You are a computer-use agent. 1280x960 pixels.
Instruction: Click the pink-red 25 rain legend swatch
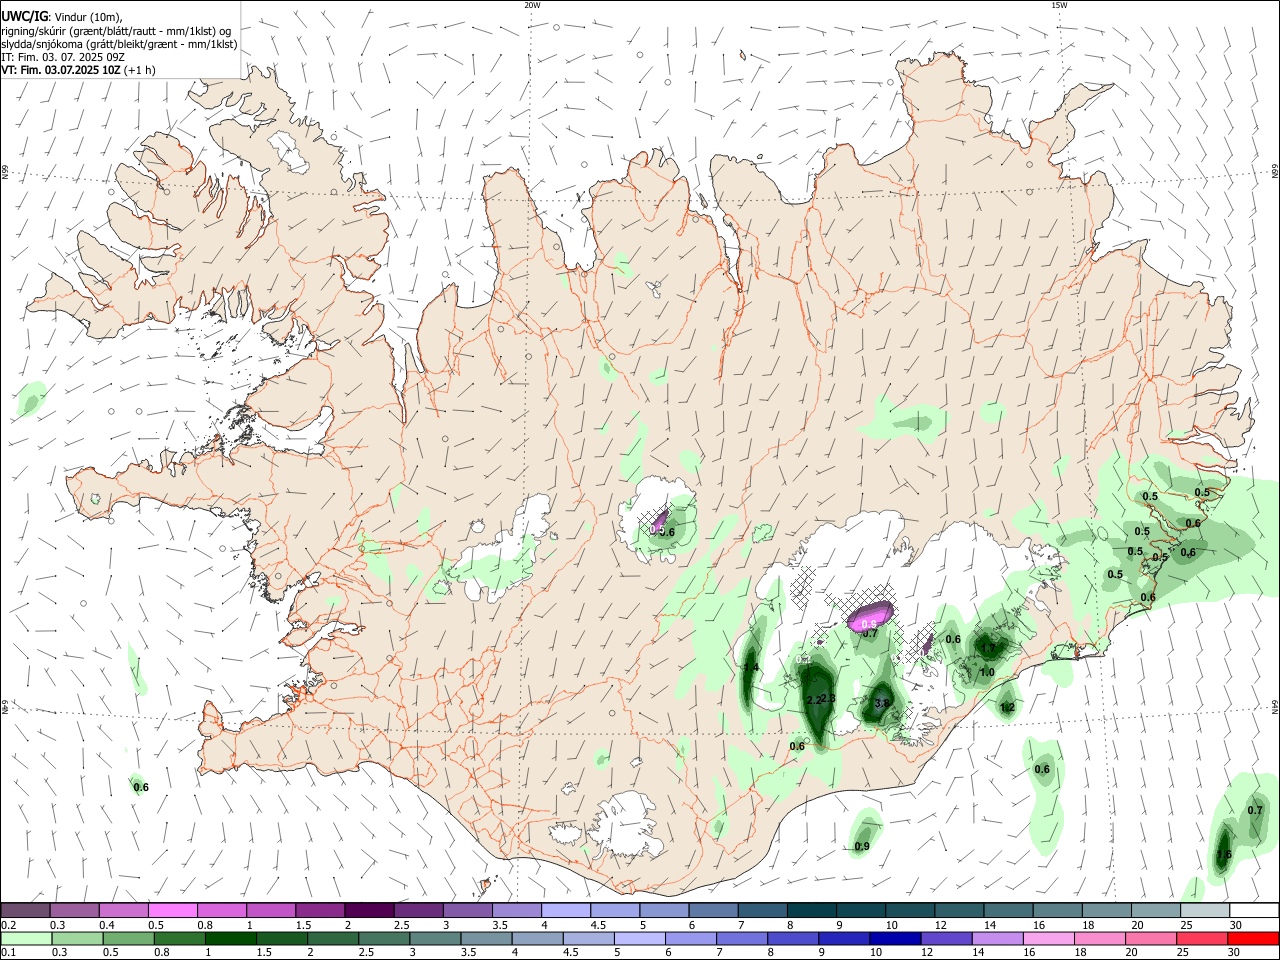(x=1202, y=938)
